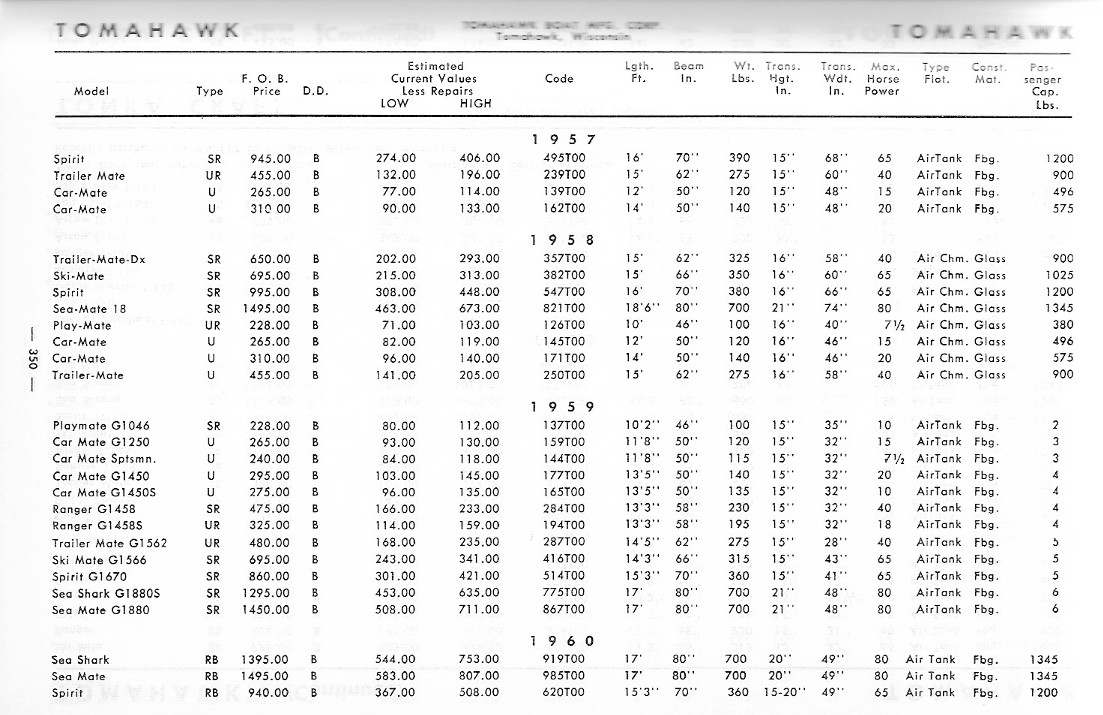Viewport: 1103px width, 715px height.
Task: Click page number 350 in the margin
Action: [32, 359]
